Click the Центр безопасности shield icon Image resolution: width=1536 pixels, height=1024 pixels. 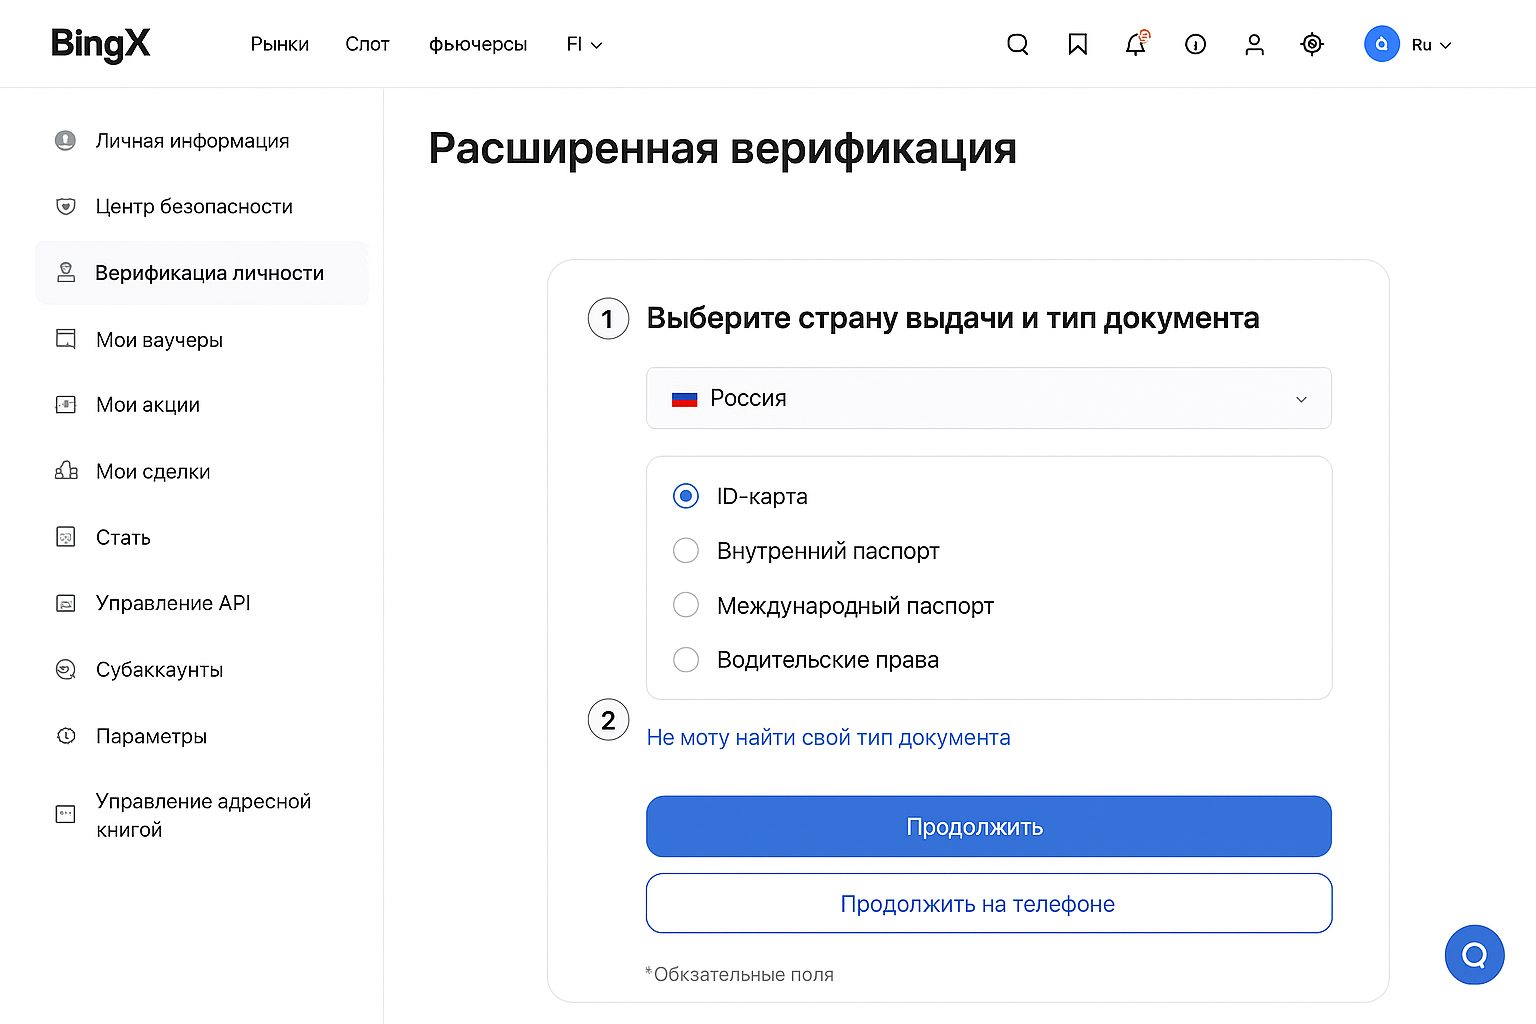[x=65, y=207]
